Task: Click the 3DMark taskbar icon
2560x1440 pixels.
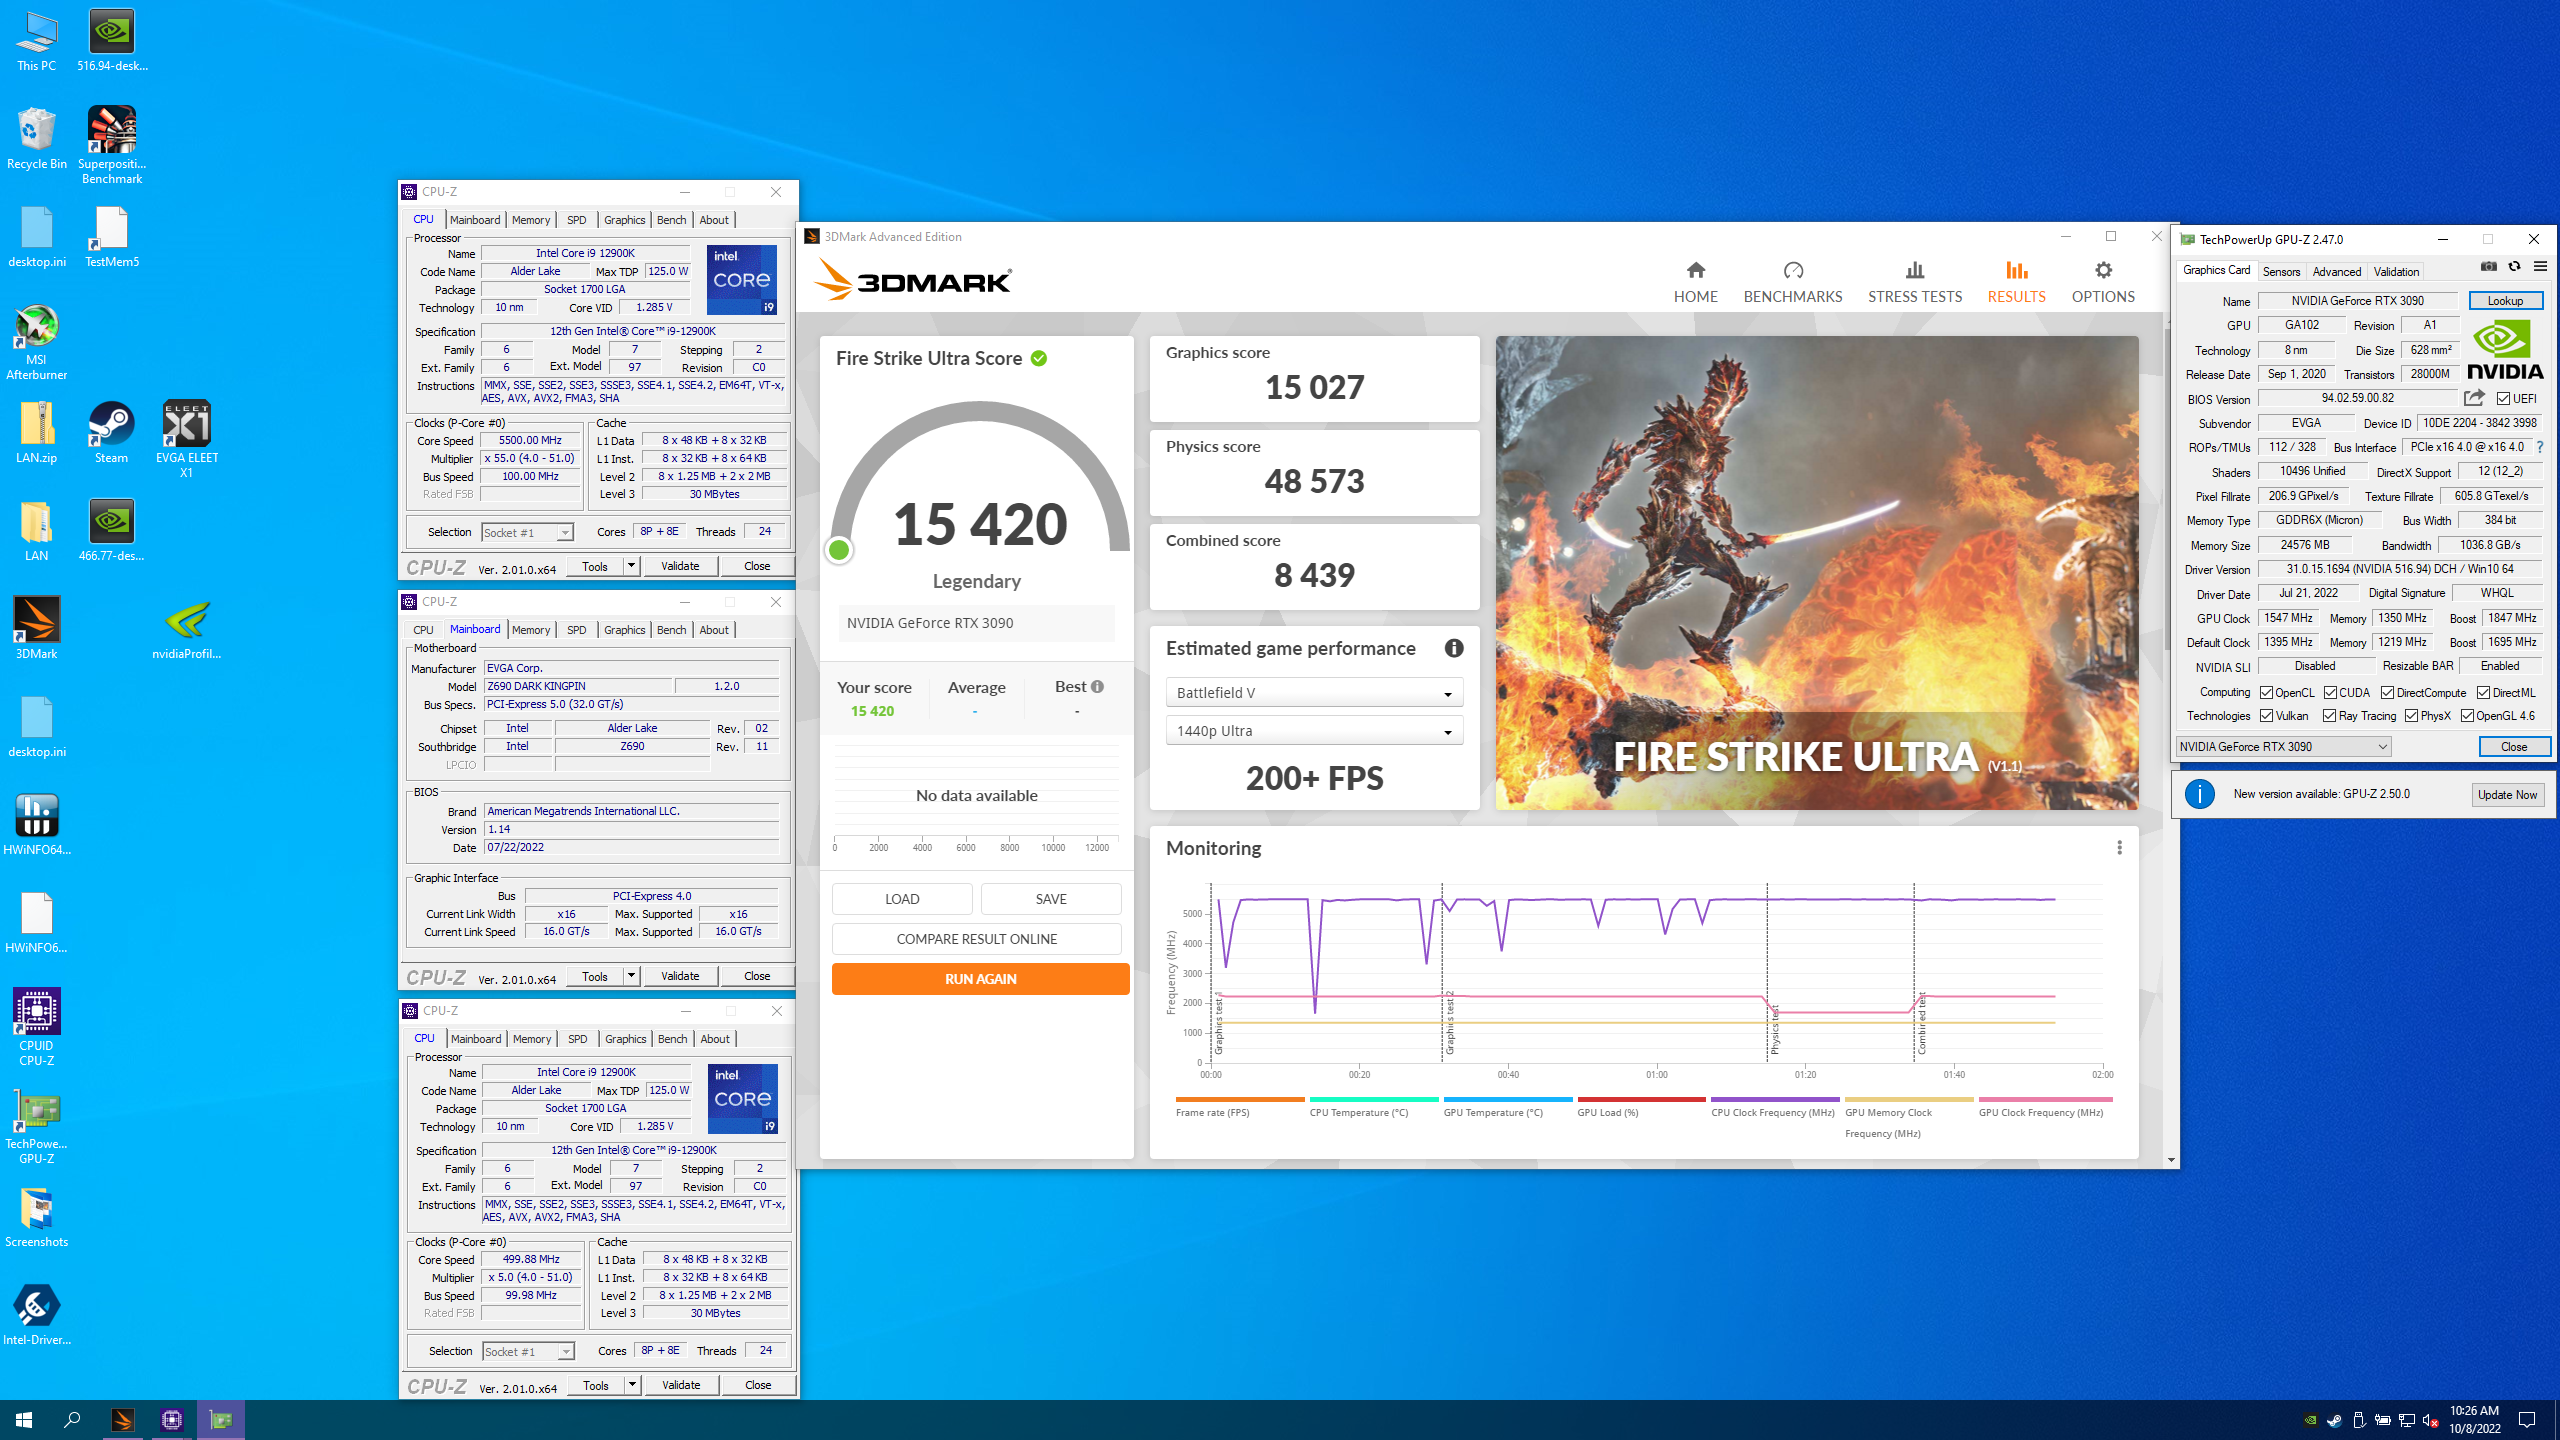Action: [x=123, y=1419]
